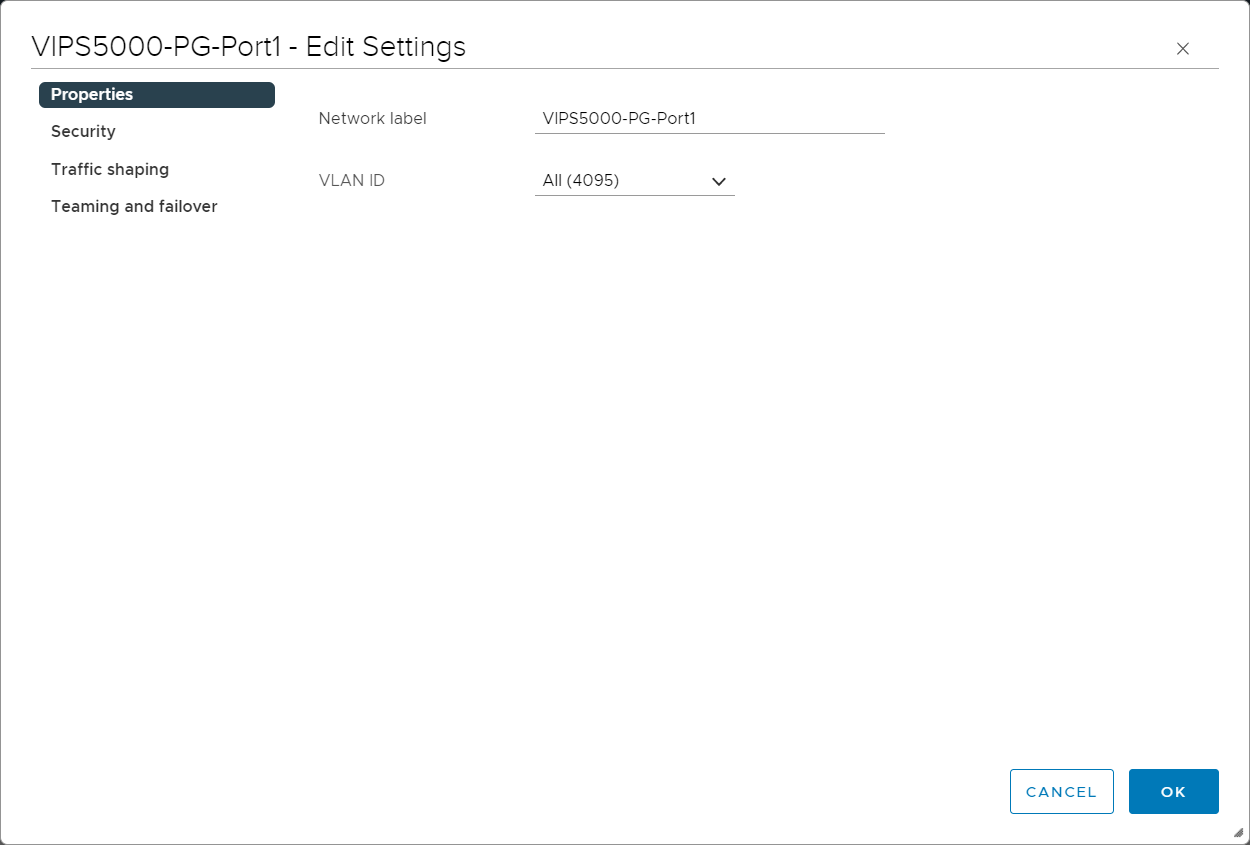The height and width of the screenshot is (845, 1250).
Task: Click the resize grip in dialog corner
Action: click(x=1238, y=832)
